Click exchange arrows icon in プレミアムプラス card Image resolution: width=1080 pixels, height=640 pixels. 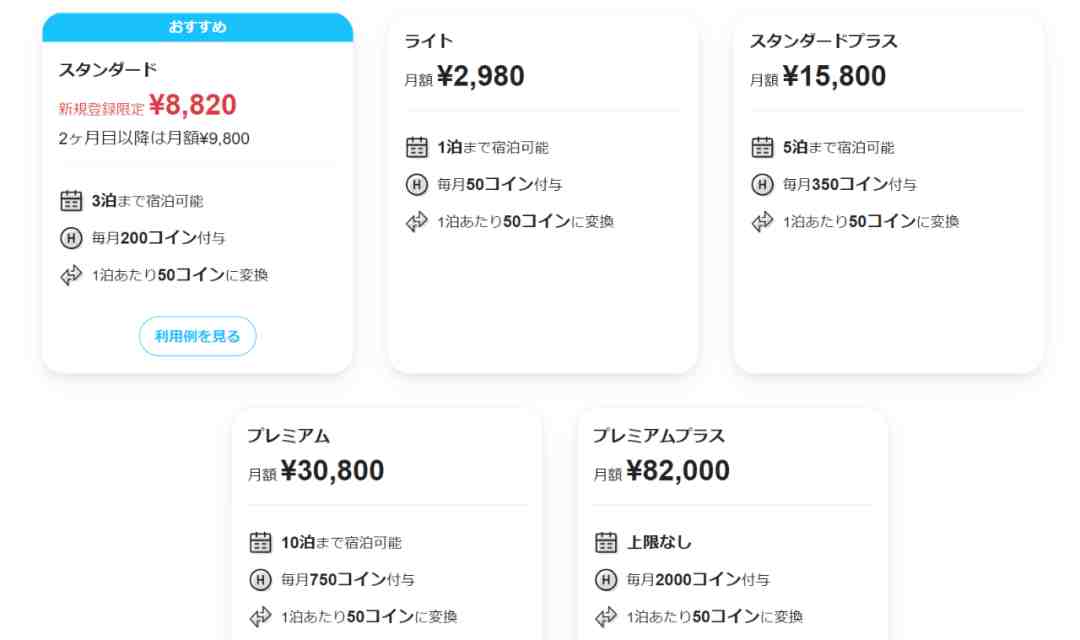coord(606,617)
